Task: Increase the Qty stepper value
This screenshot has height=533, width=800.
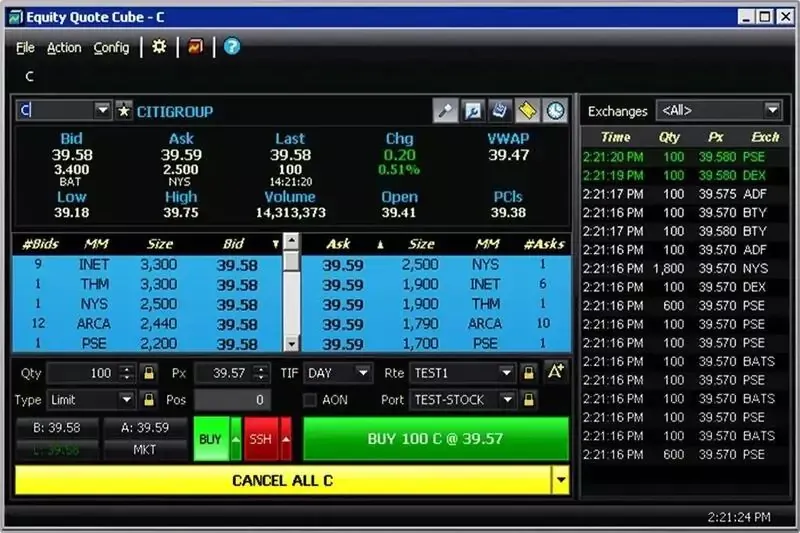Action: (x=127, y=368)
